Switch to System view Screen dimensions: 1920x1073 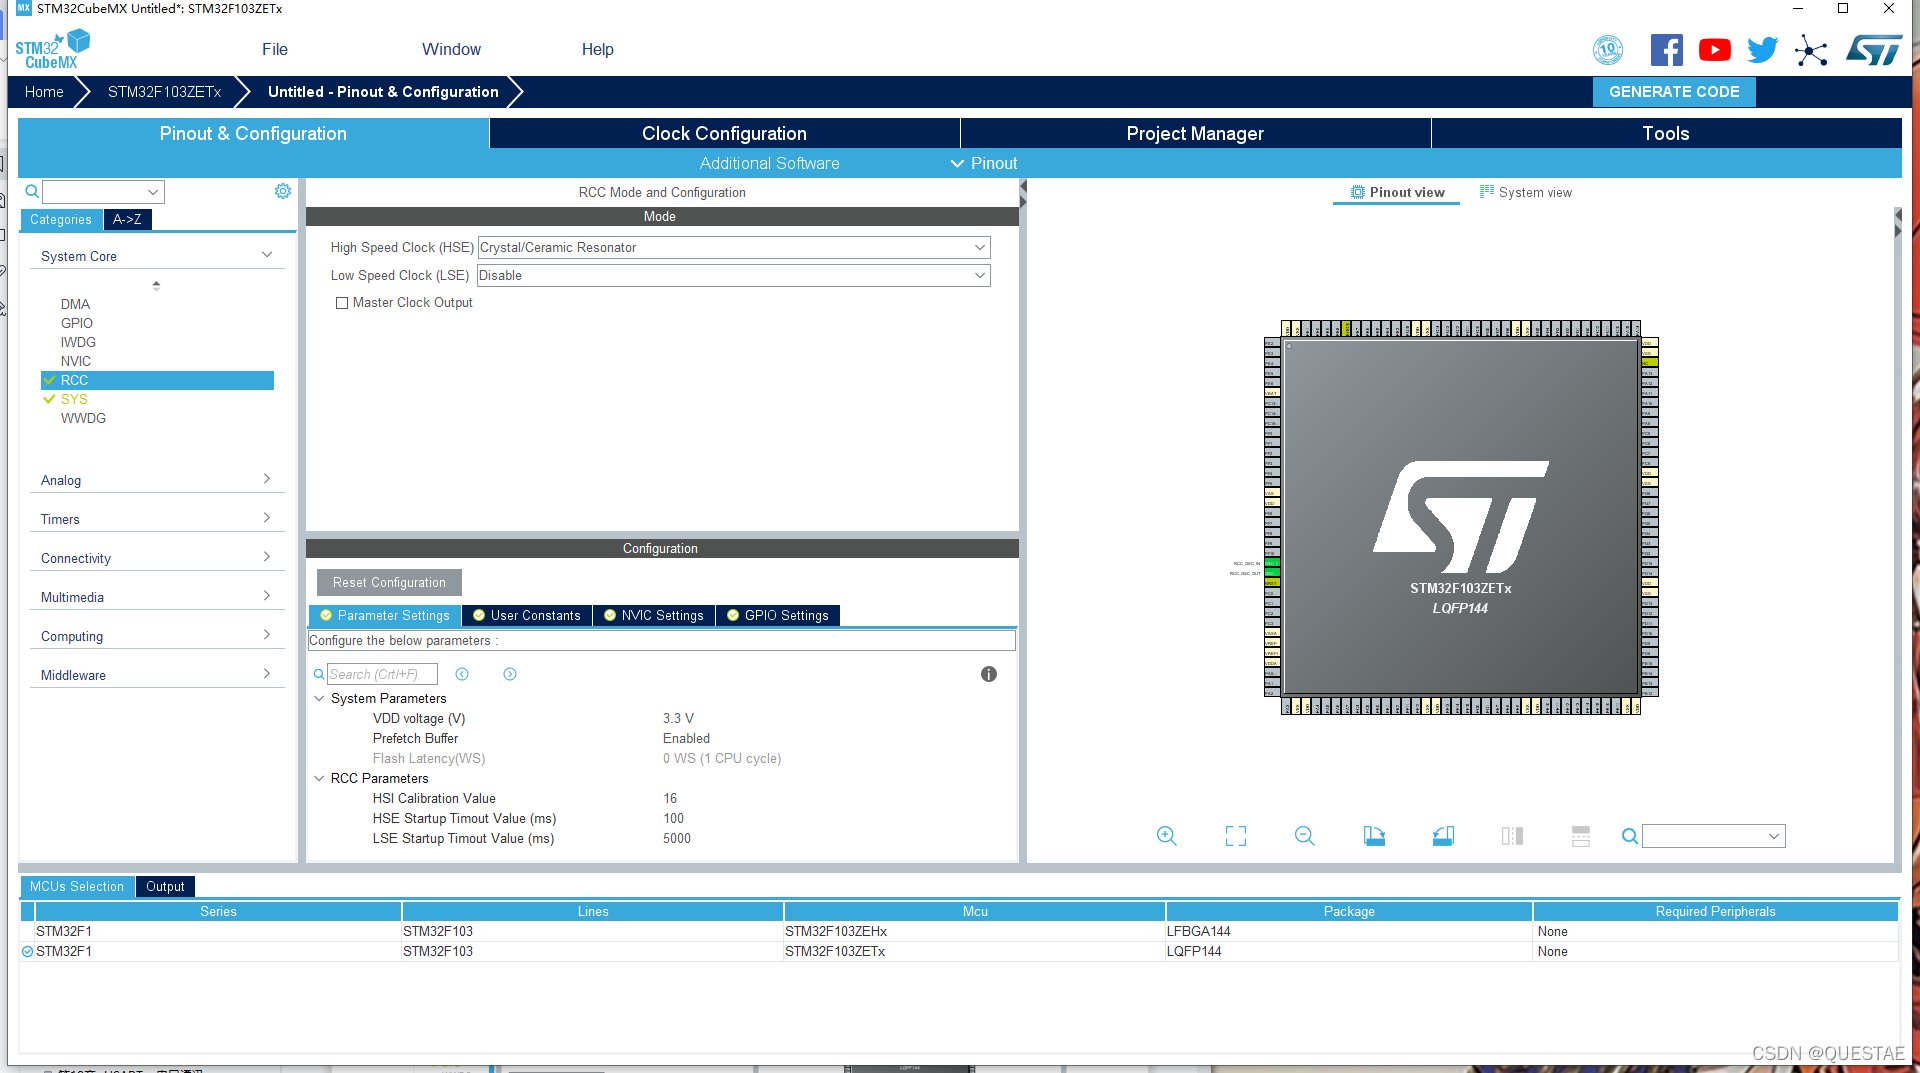[1526, 192]
